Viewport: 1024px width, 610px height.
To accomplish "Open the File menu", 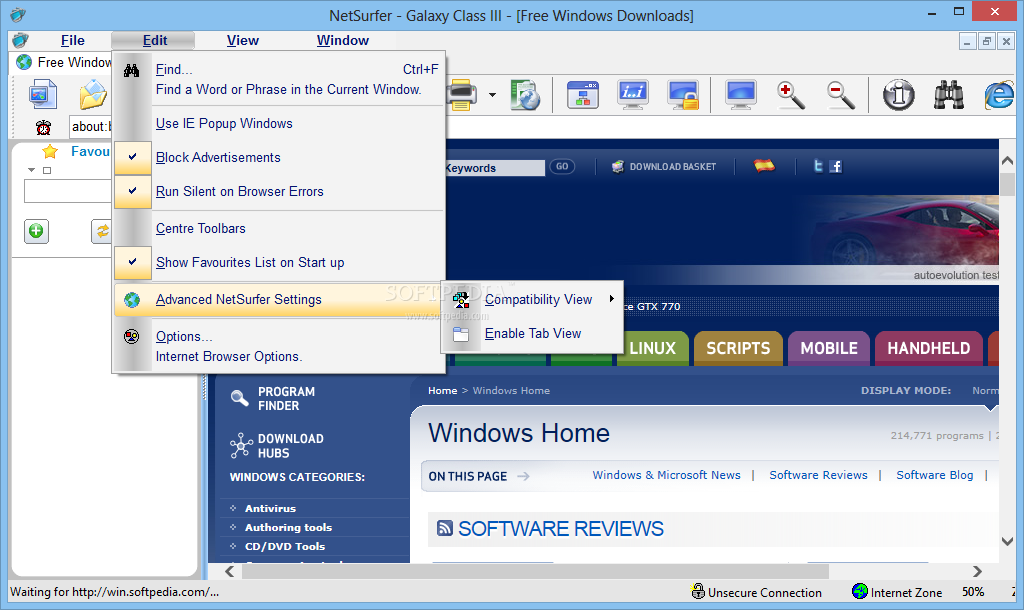I will (72, 40).
